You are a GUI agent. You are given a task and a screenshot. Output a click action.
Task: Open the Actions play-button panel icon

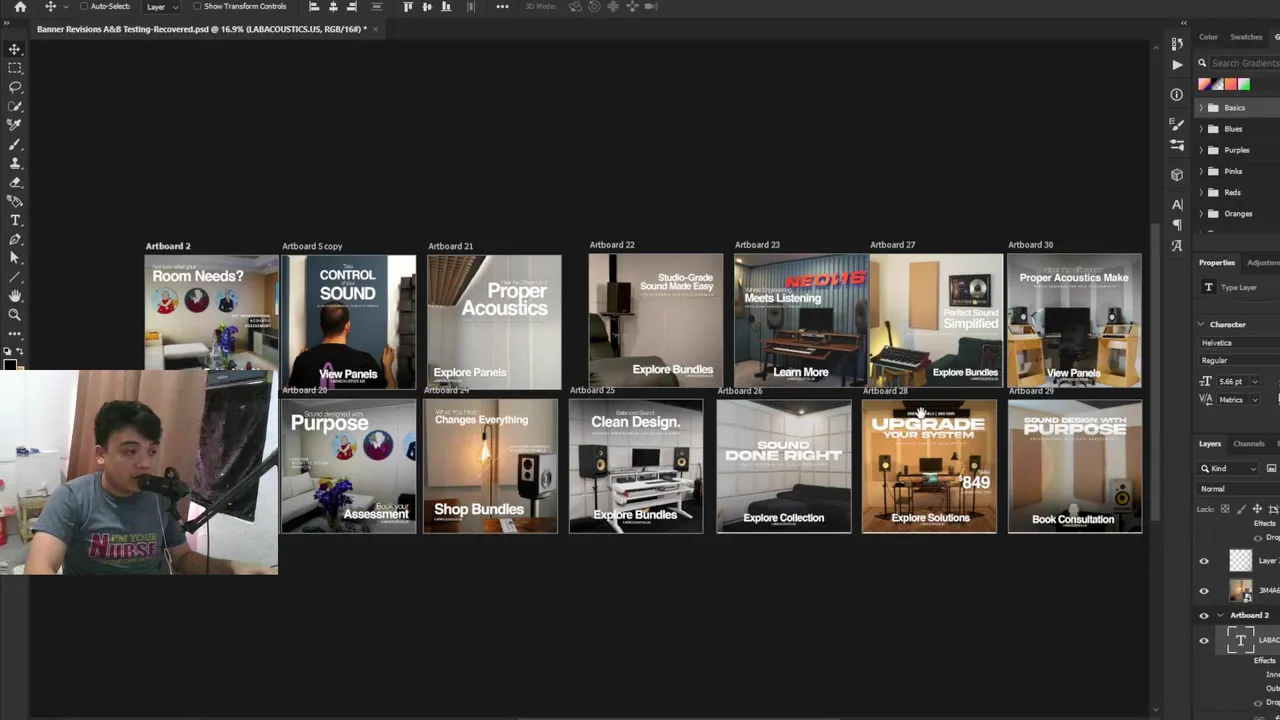1177,64
